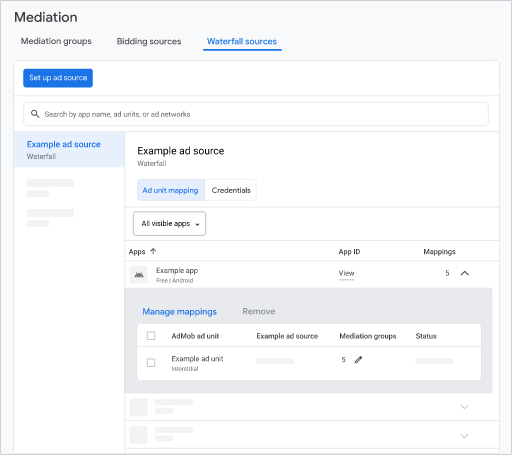Collapse the Example app row chevron

pos(465,273)
